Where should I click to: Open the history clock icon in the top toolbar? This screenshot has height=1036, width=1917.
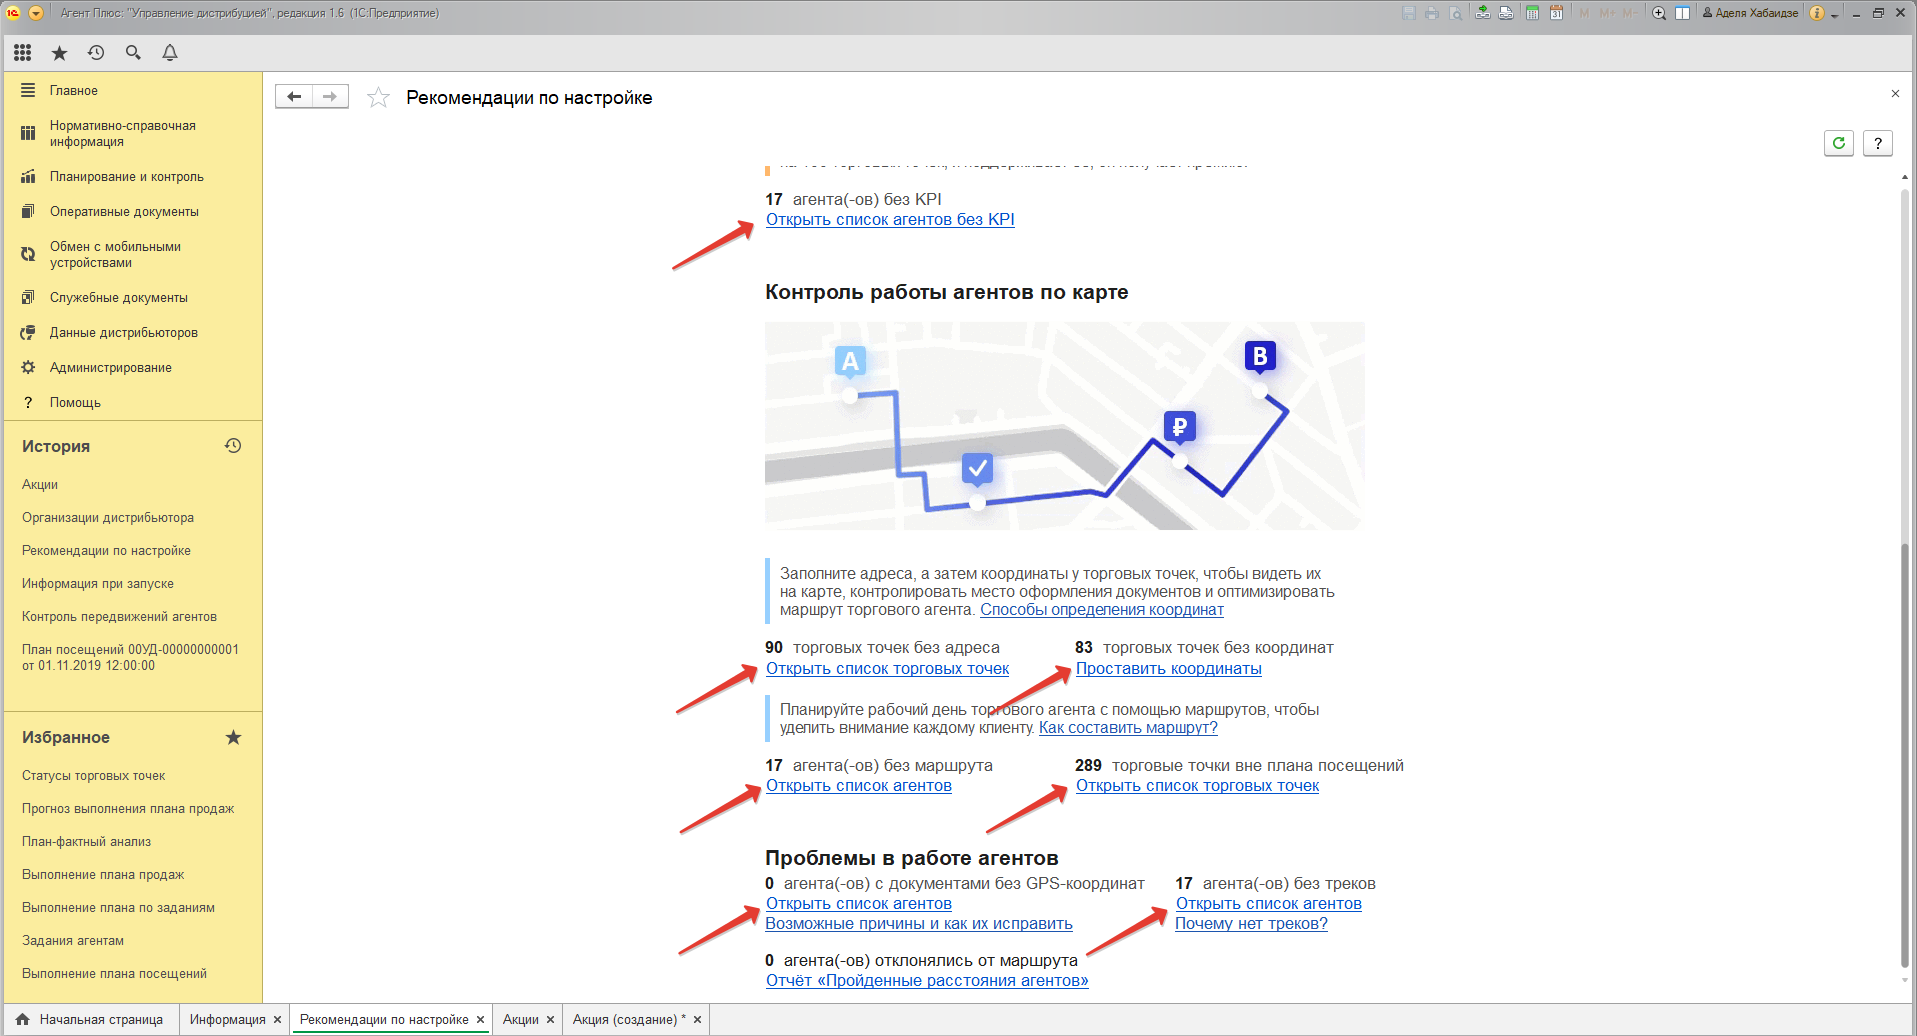96,53
